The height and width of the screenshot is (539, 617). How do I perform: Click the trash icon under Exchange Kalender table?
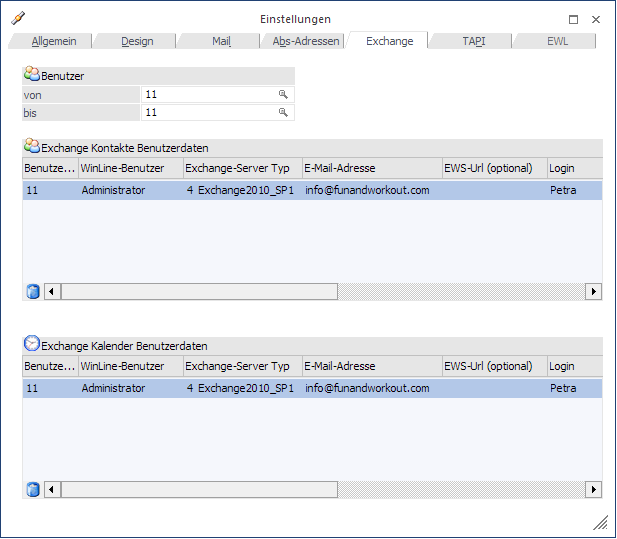[33, 490]
